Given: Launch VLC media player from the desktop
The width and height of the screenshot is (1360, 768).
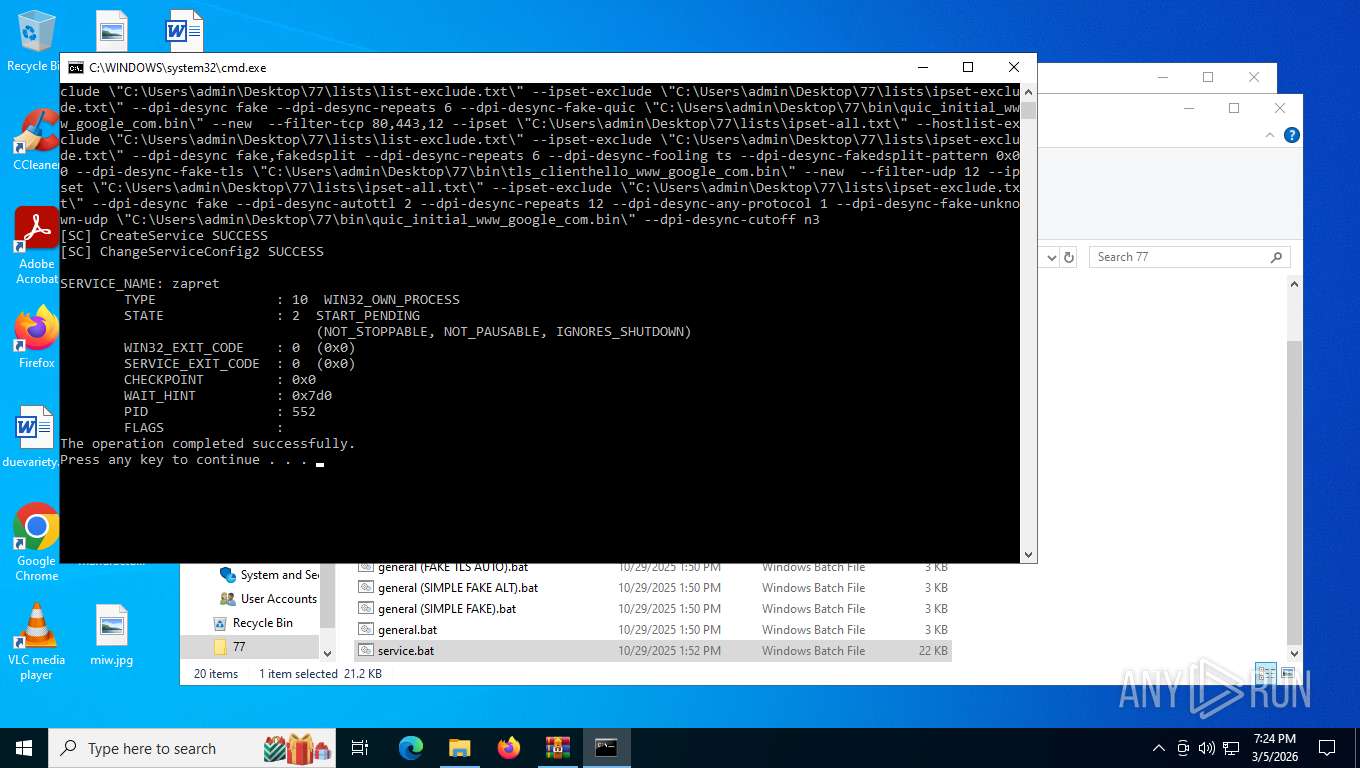Looking at the screenshot, I should point(36,641).
